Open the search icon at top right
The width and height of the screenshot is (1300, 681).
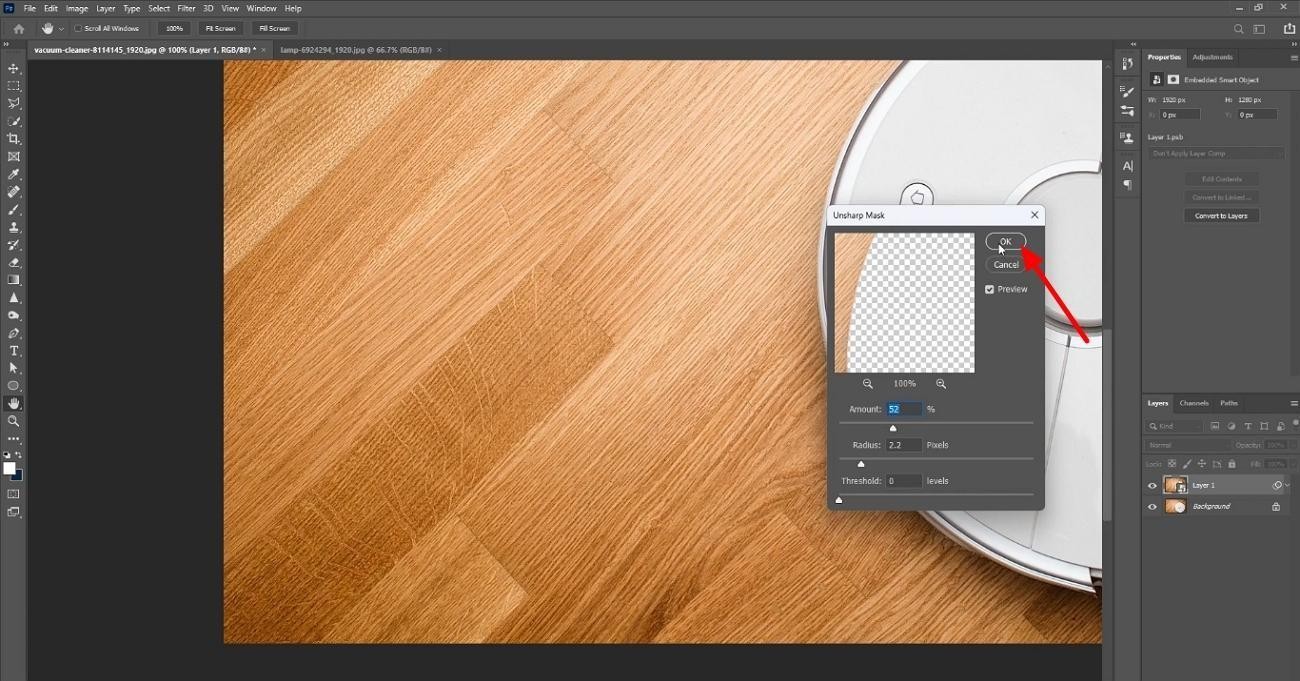(x=1239, y=29)
